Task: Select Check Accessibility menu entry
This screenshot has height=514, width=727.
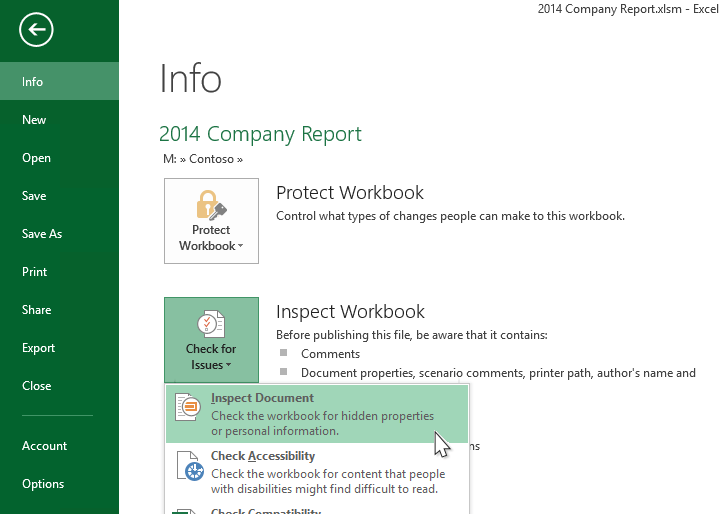Action: (317, 472)
